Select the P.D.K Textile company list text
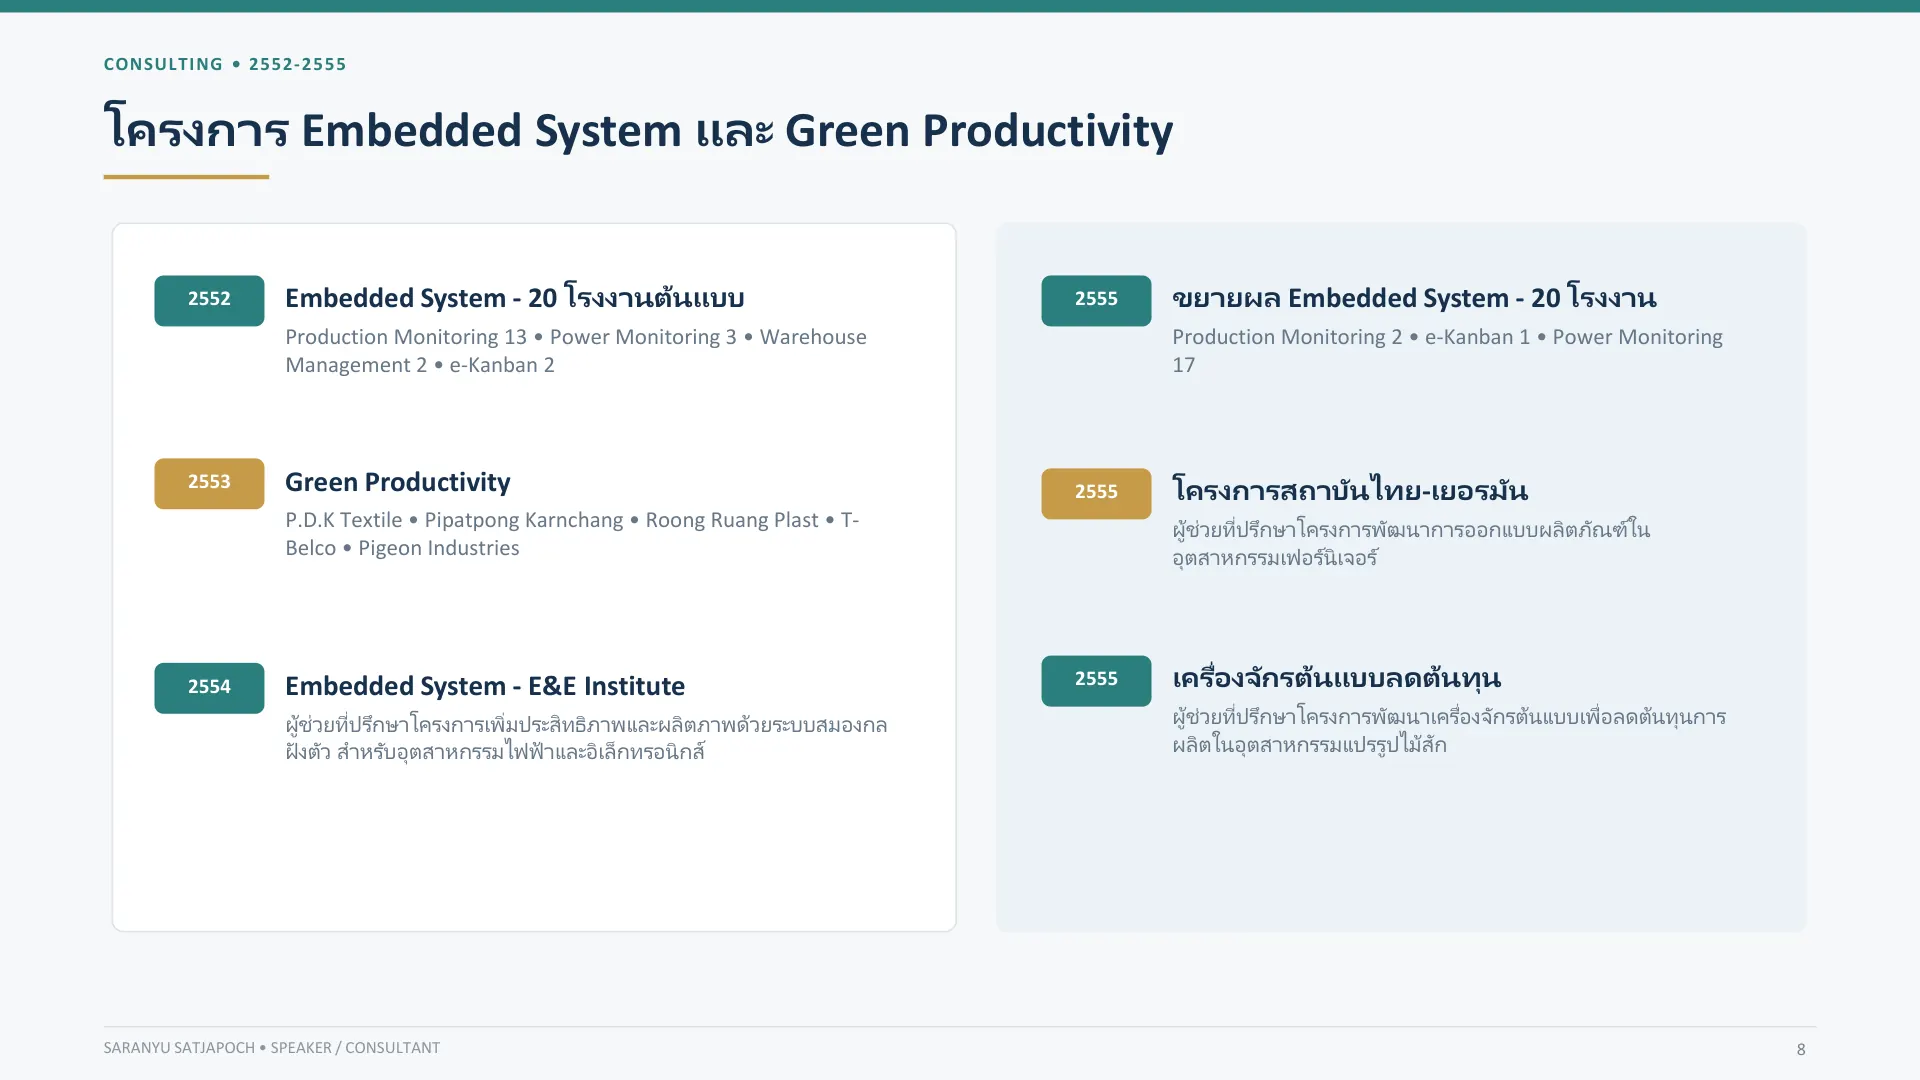 pyautogui.click(x=572, y=534)
